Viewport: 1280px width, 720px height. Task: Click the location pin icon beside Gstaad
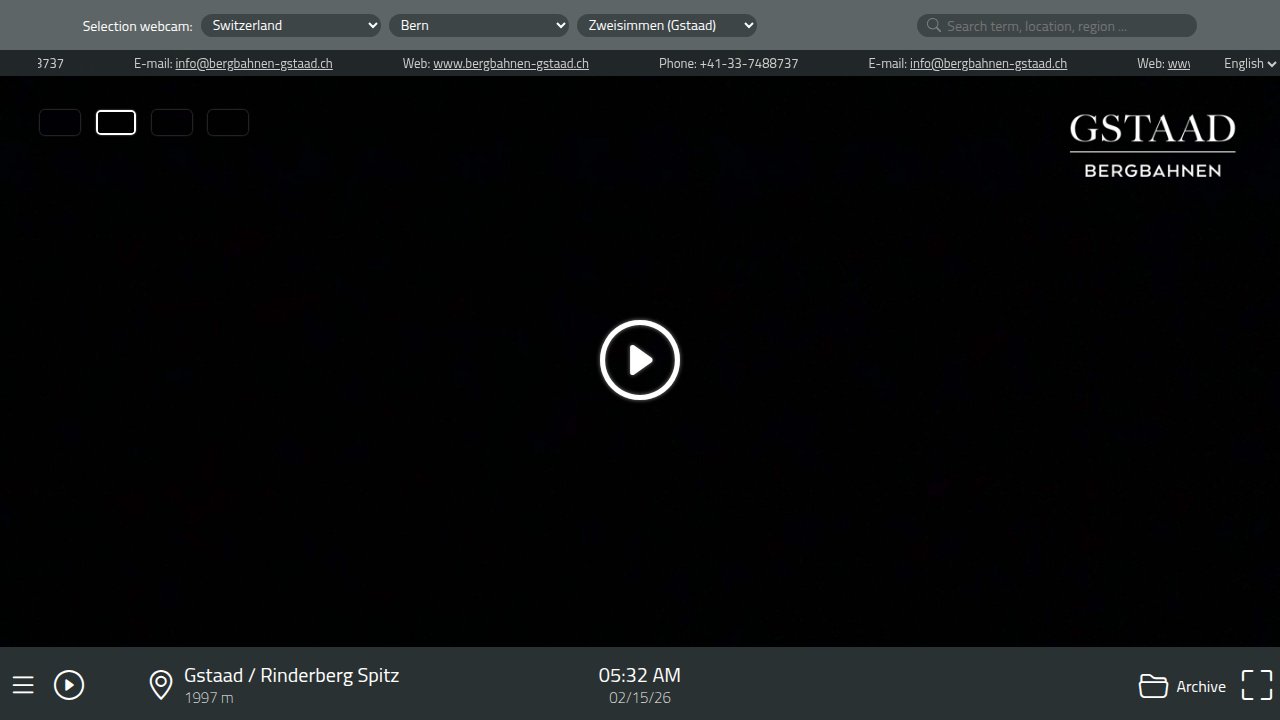[x=161, y=685]
